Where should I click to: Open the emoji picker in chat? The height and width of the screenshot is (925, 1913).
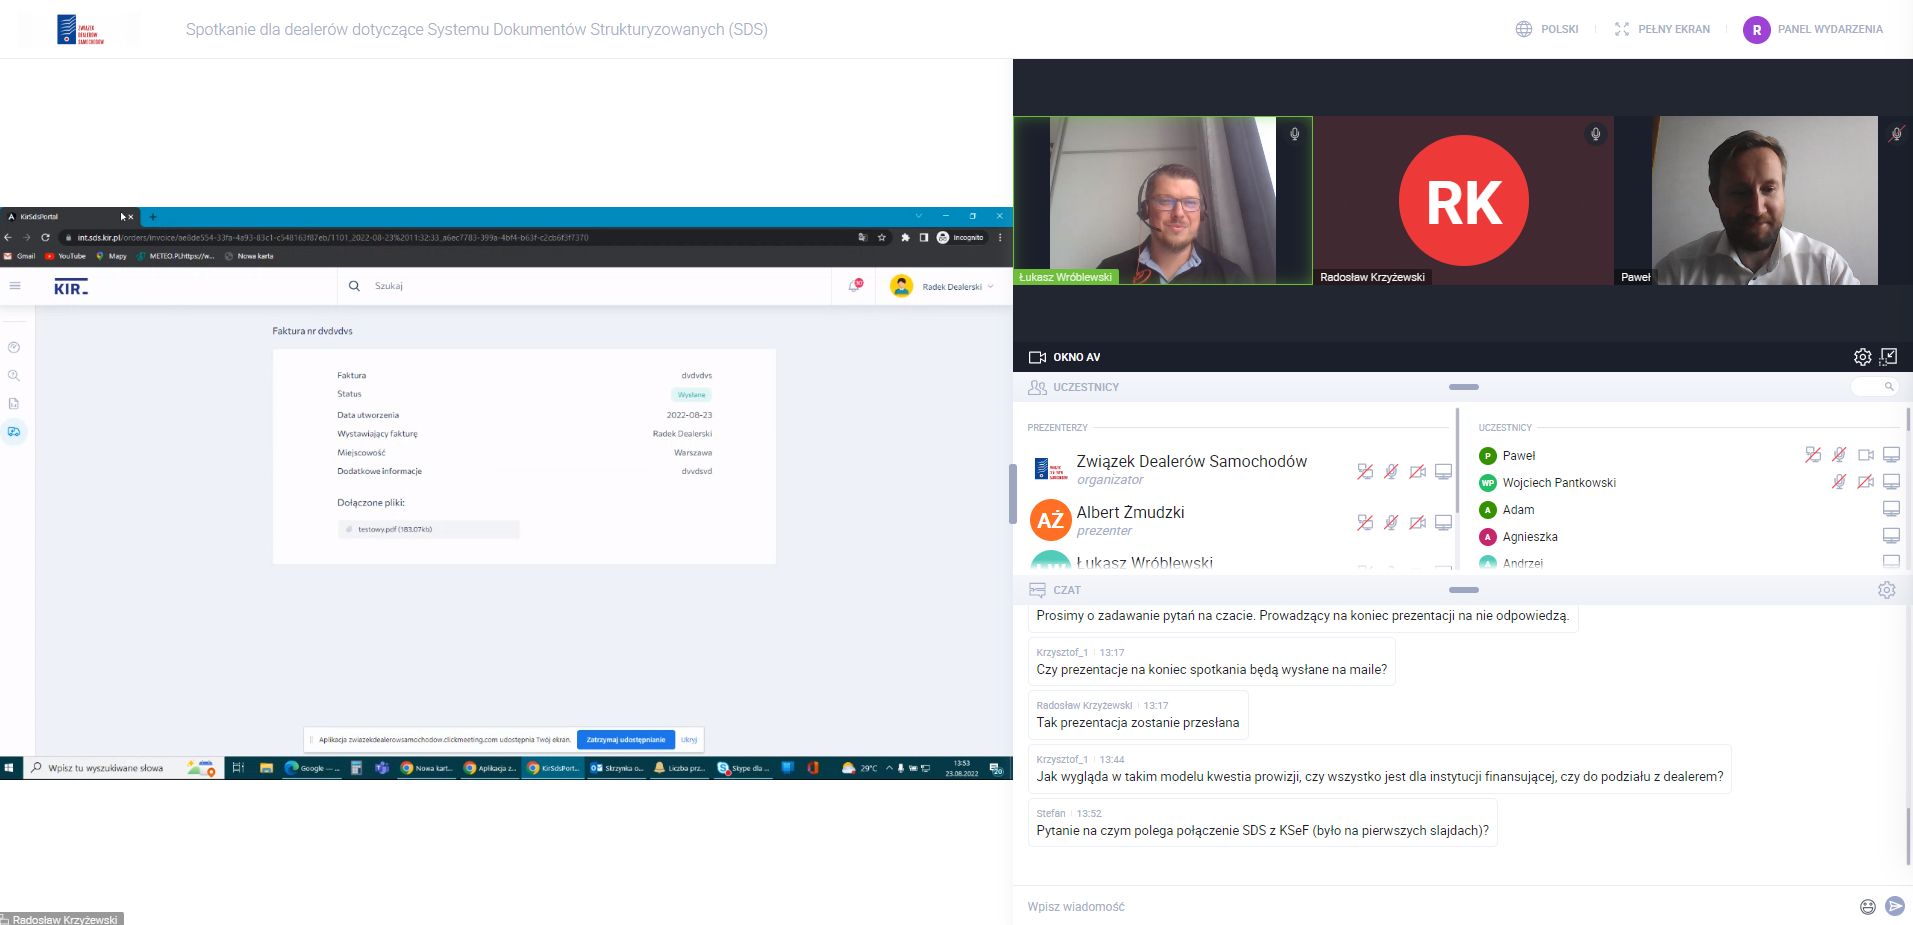tap(1867, 906)
